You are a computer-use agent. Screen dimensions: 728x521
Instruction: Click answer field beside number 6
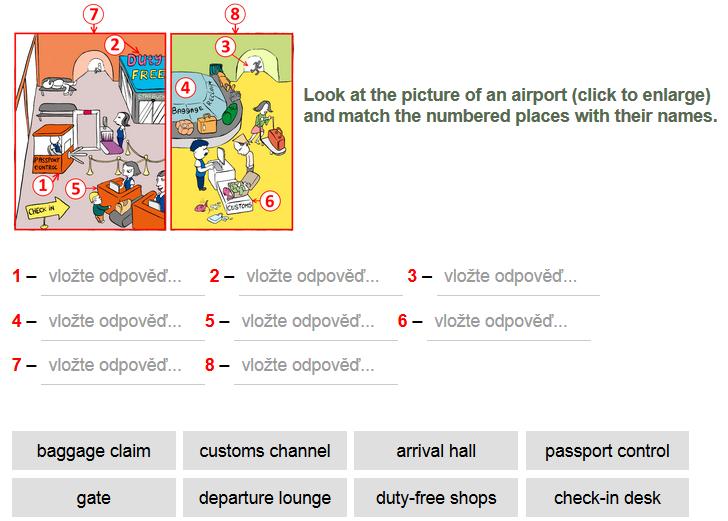pyautogui.click(x=509, y=322)
